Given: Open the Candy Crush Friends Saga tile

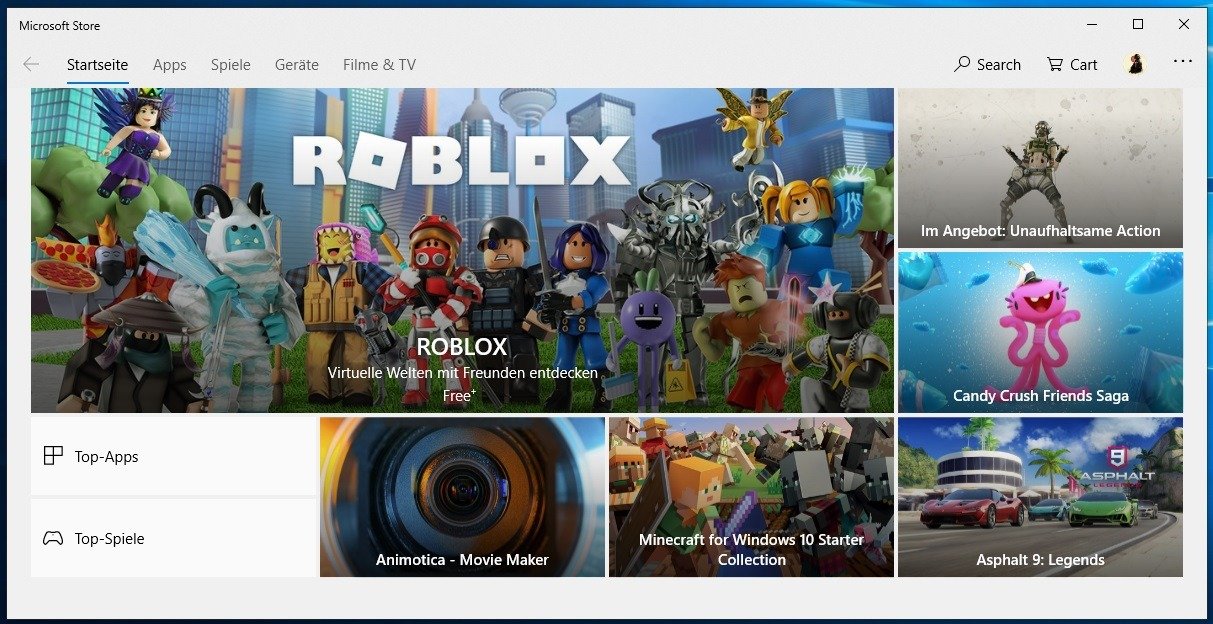Looking at the screenshot, I should click(x=1040, y=332).
